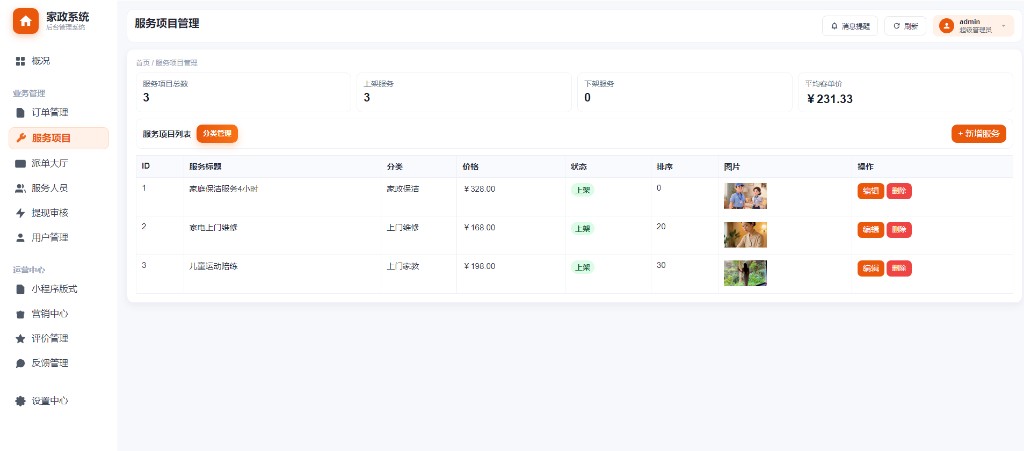Open the admin account dropdown arrow
The width and height of the screenshot is (1024, 451).
pyautogui.click(x=1003, y=26)
